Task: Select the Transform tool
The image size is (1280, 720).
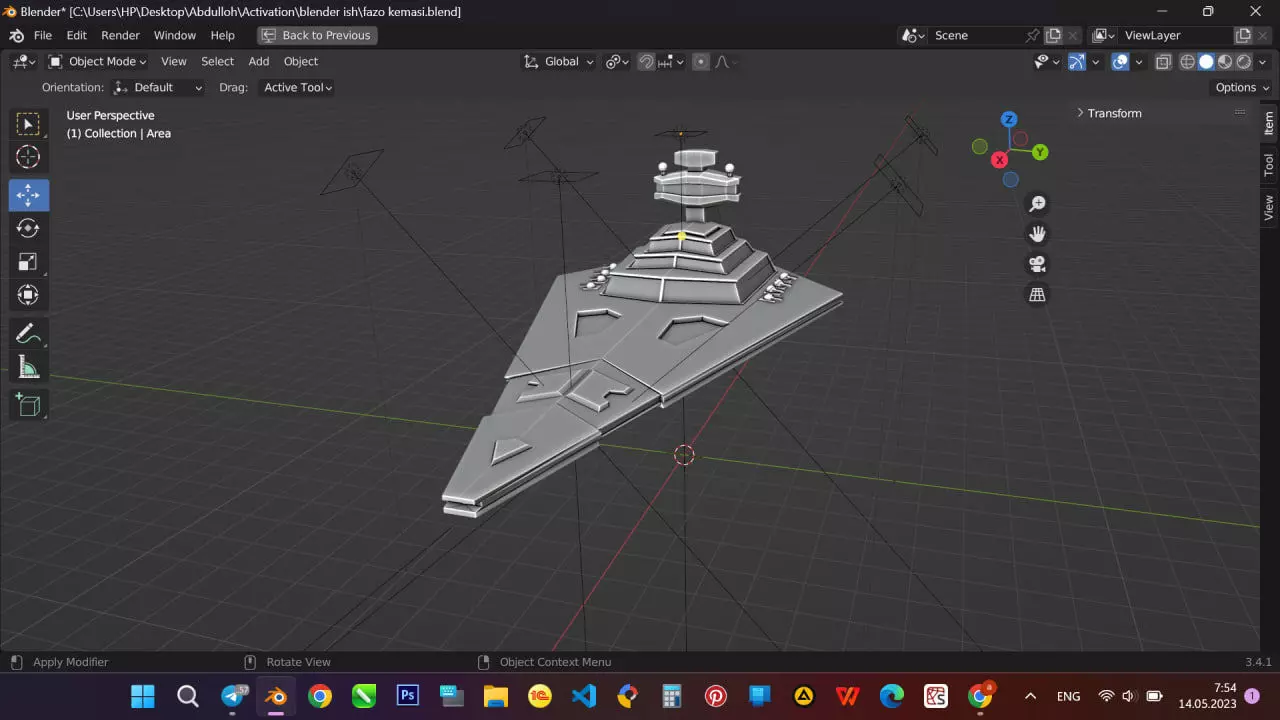Action: tap(28, 295)
